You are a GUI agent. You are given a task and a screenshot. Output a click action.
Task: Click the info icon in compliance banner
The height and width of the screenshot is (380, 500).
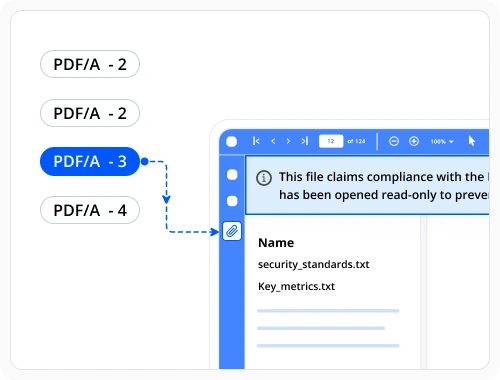[x=264, y=178]
